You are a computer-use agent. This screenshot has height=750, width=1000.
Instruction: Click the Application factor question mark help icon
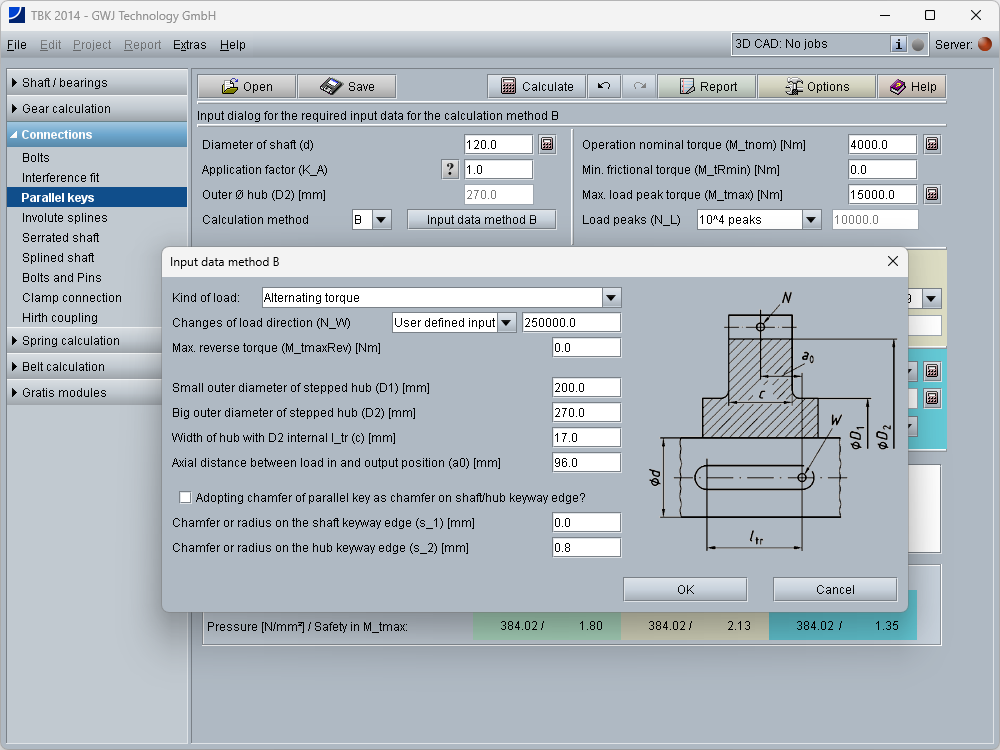click(x=450, y=170)
